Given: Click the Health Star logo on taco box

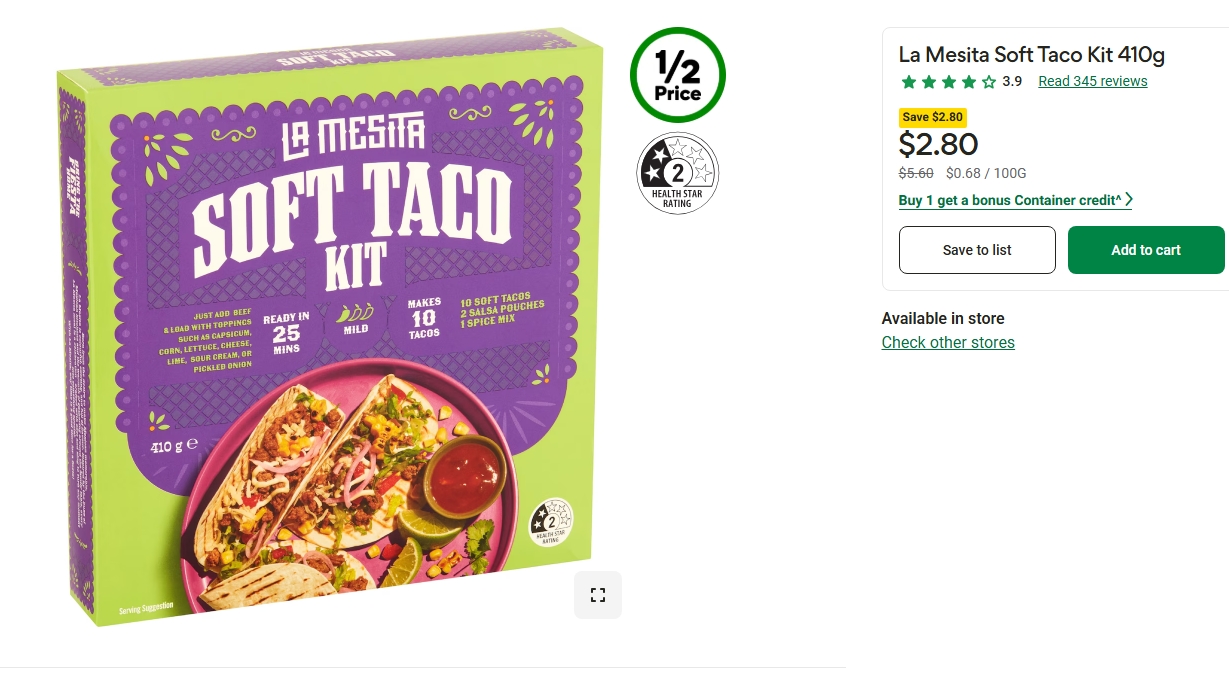Looking at the screenshot, I should (552, 521).
